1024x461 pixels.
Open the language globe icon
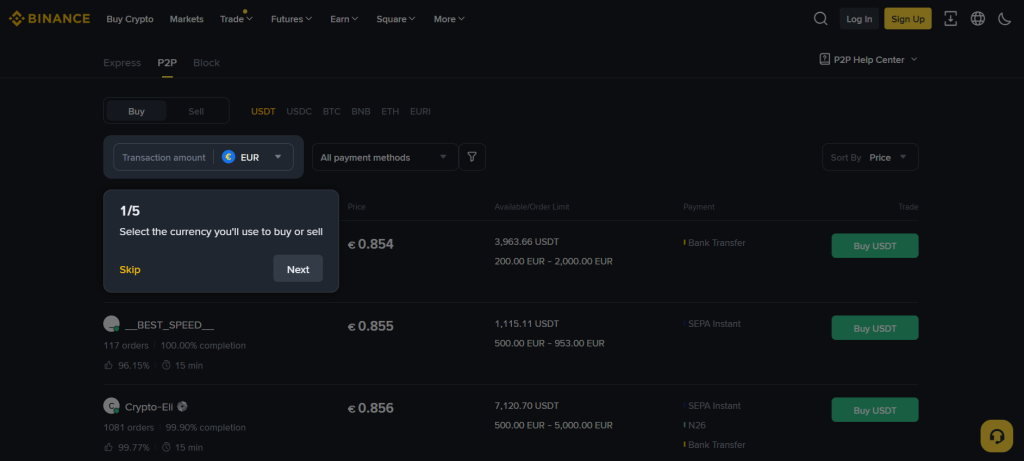(x=978, y=19)
